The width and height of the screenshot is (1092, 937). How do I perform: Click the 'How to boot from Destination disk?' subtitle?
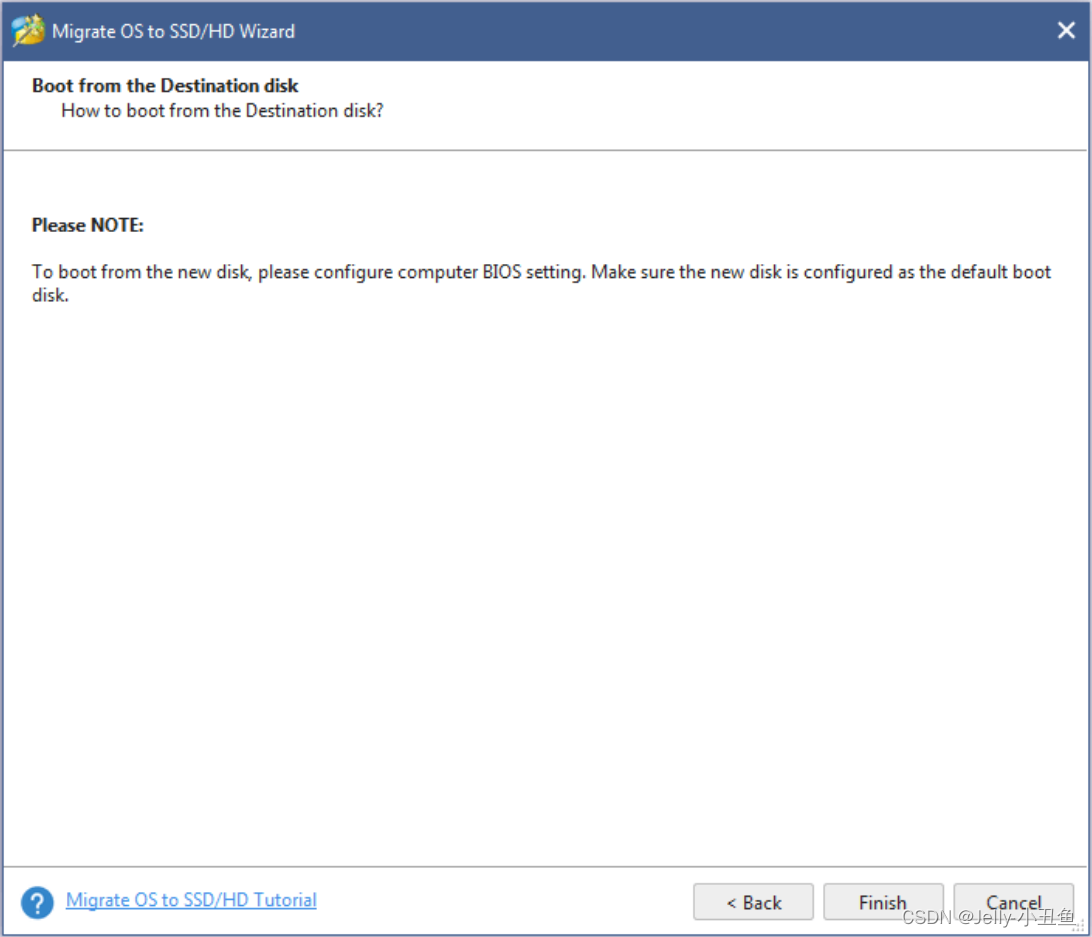click(222, 111)
